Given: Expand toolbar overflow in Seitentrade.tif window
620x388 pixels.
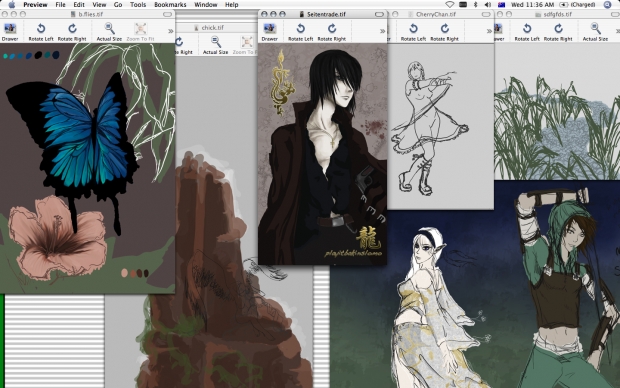Looking at the screenshot, I should click(x=382, y=31).
